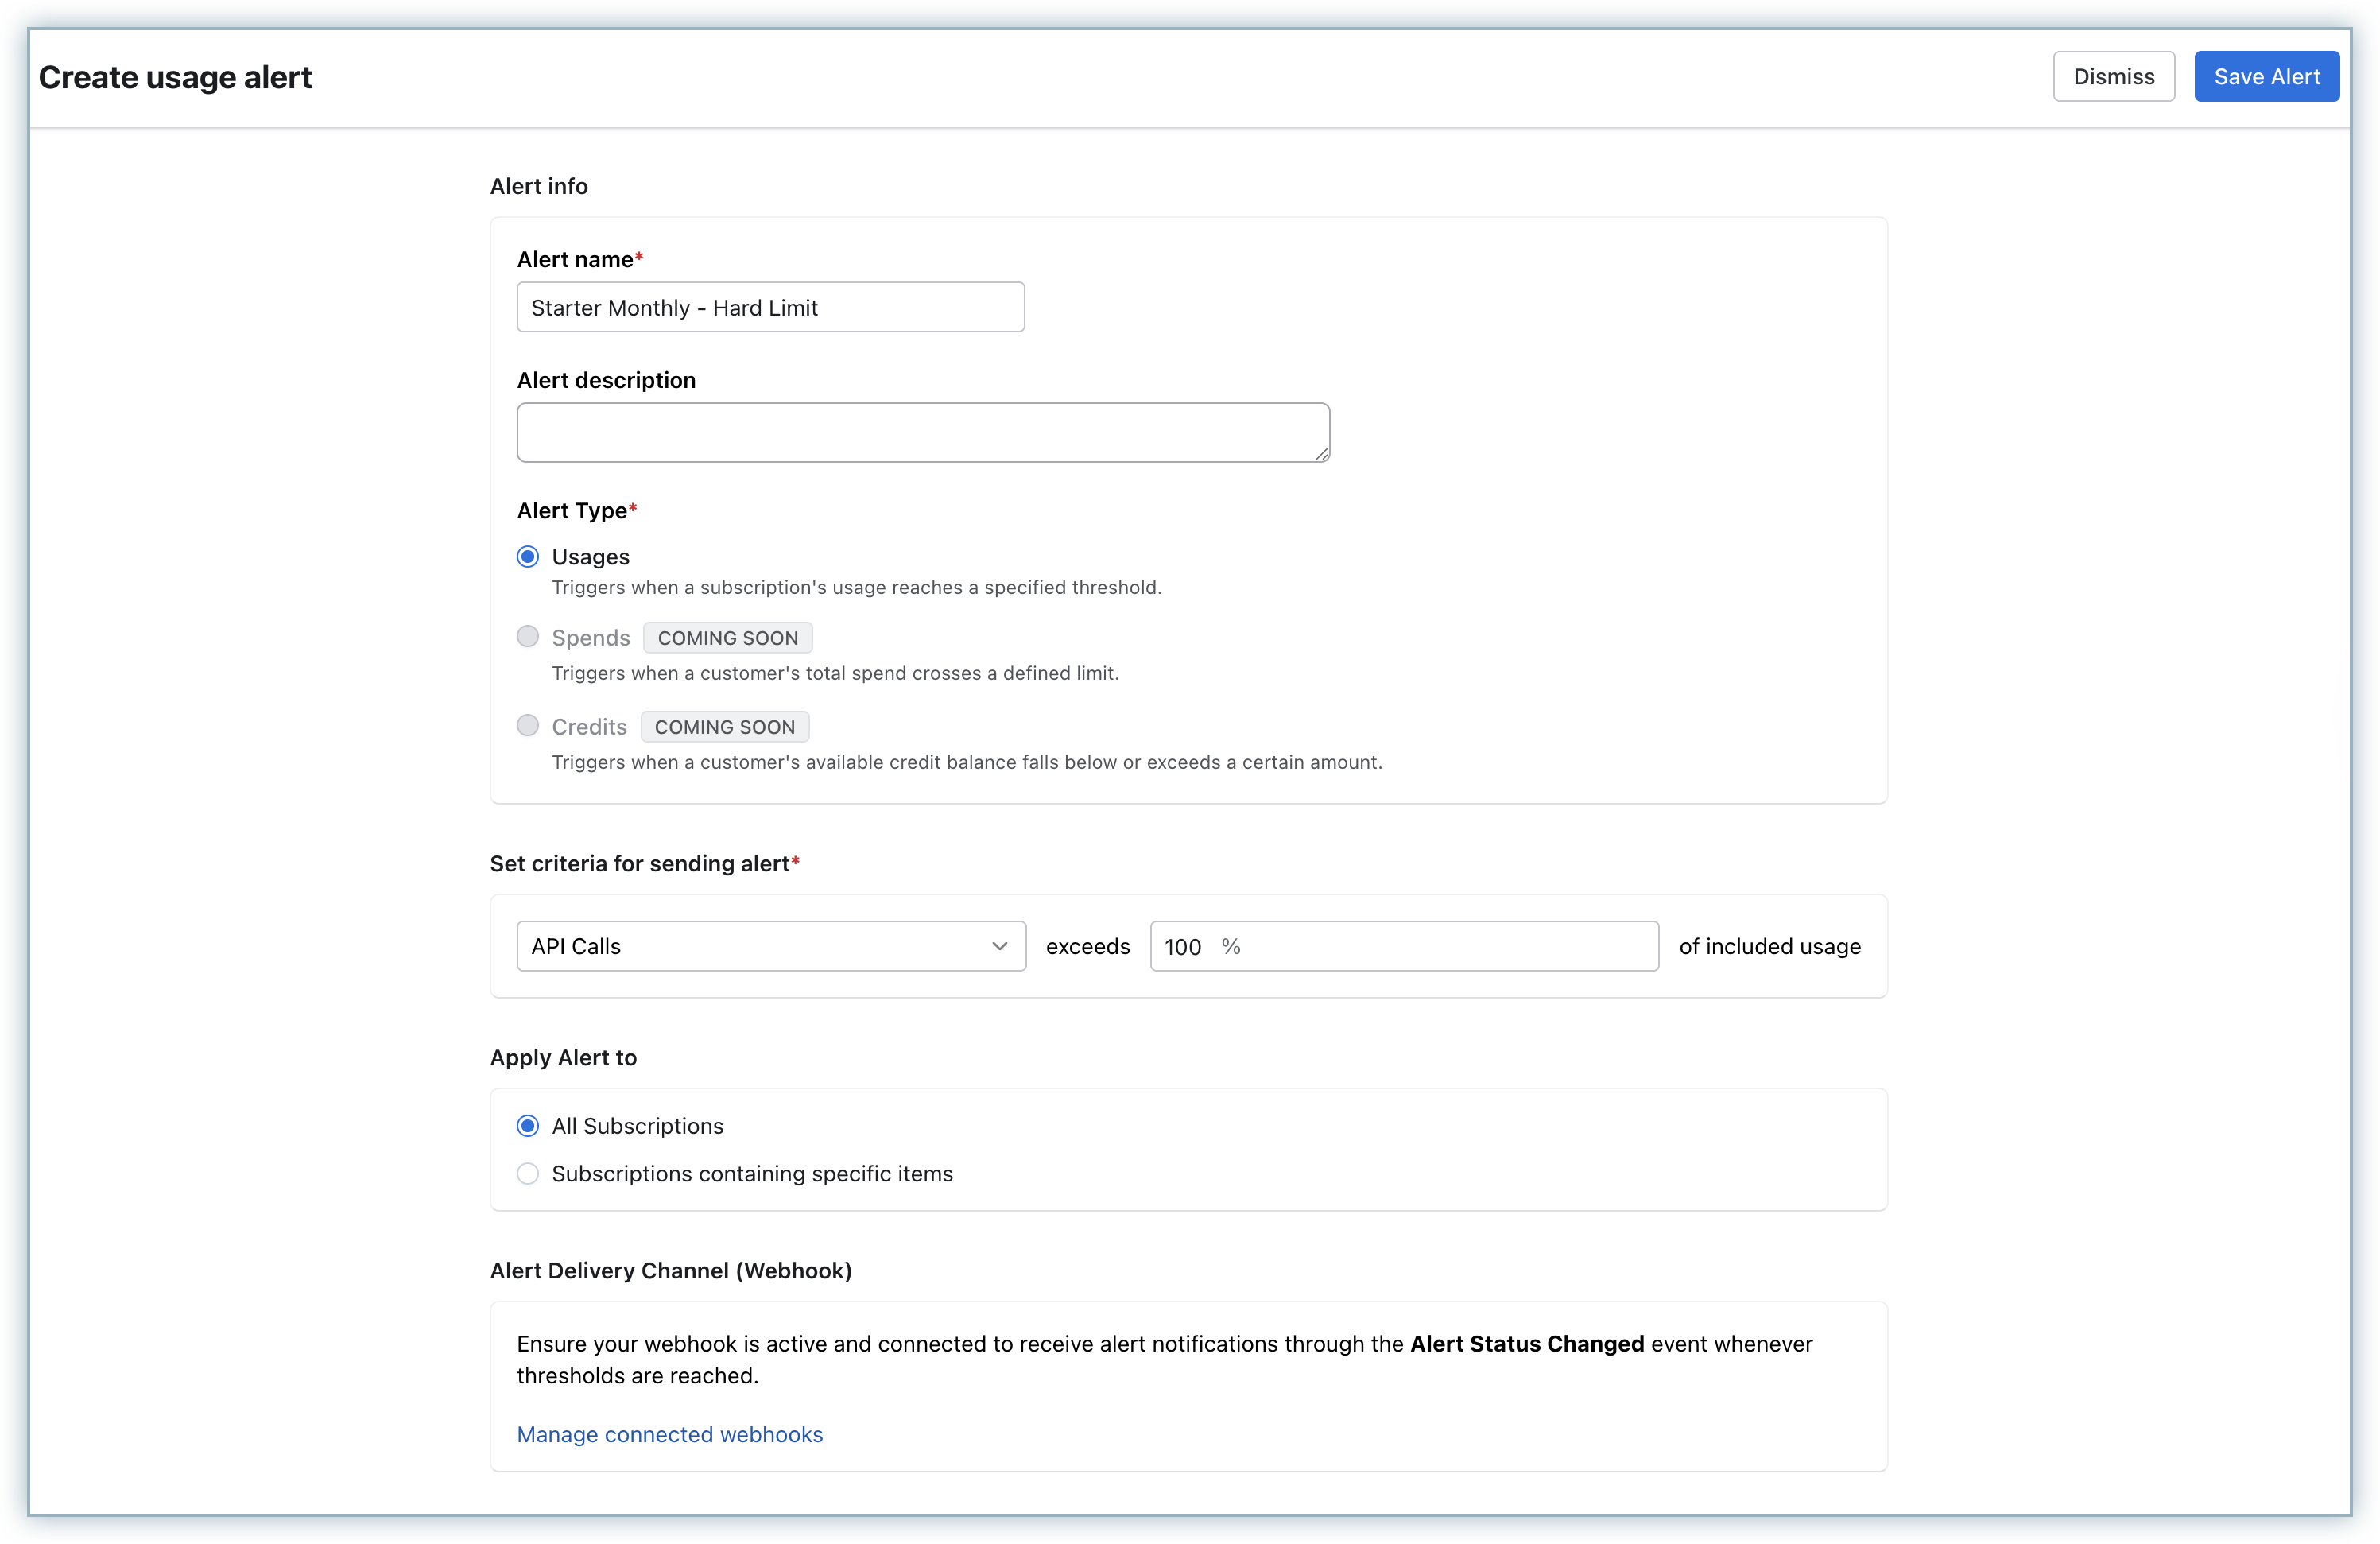Click the COMING SOON badge beside Spends
This screenshot has height=1544, width=2380.
pyautogui.click(x=727, y=638)
